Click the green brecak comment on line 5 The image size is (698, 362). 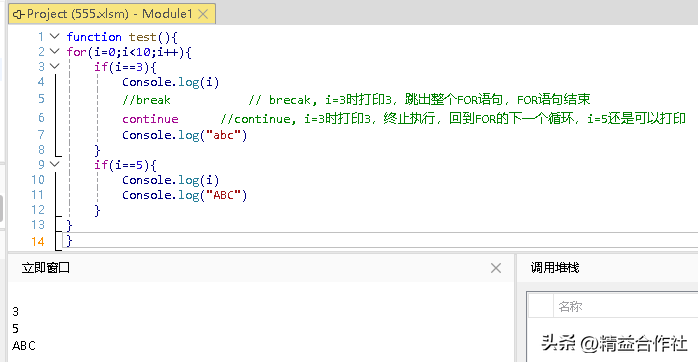tap(419, 99)
